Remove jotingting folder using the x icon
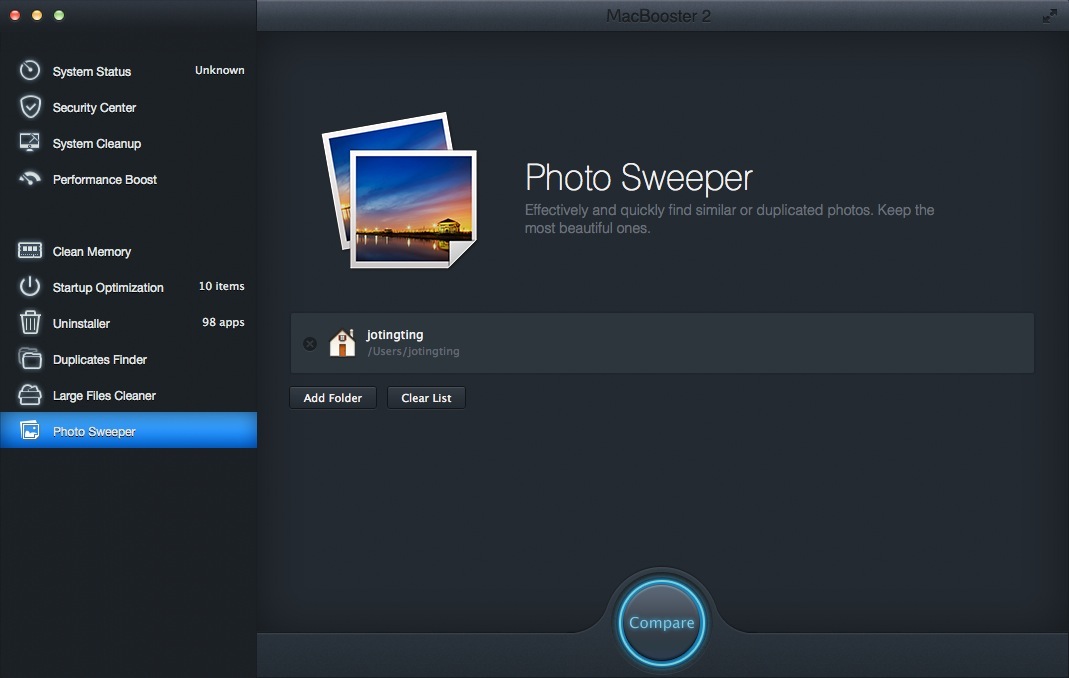Viewport: 1069px width, 678px height. 310,343
